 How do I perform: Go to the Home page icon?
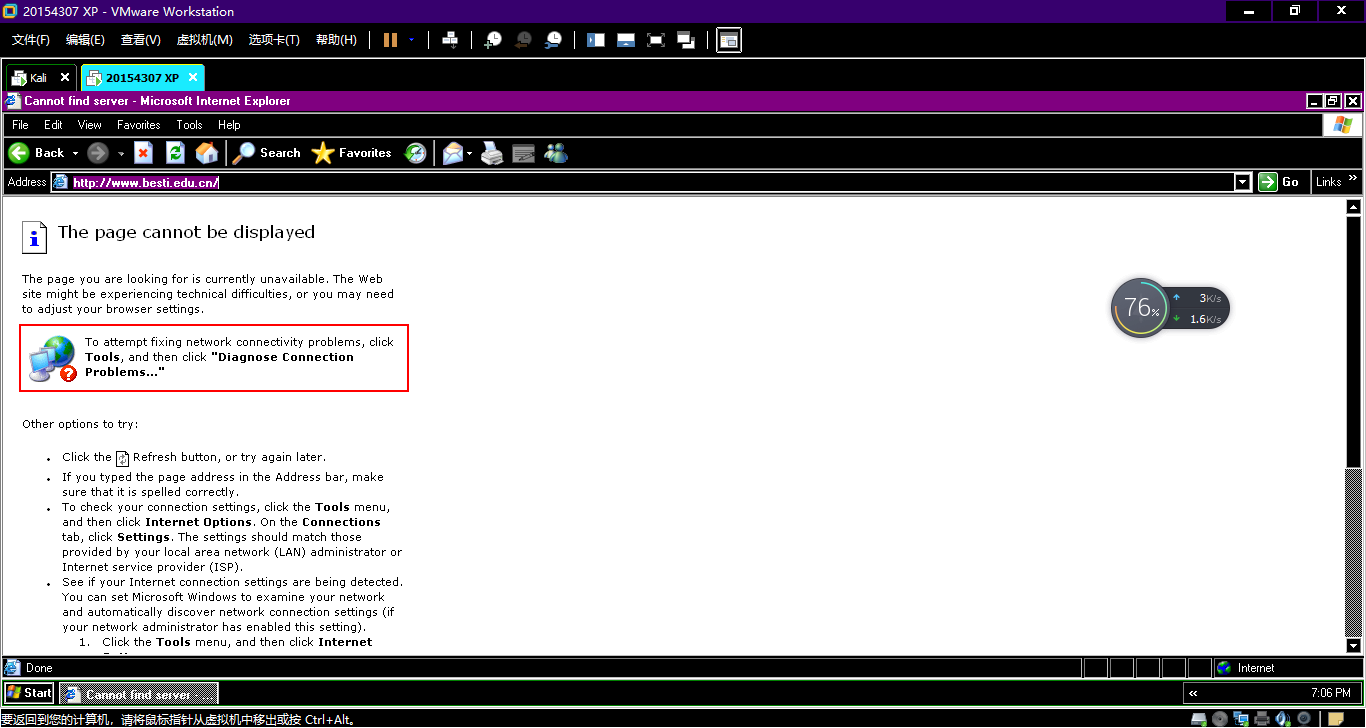[x=207, y=153]
